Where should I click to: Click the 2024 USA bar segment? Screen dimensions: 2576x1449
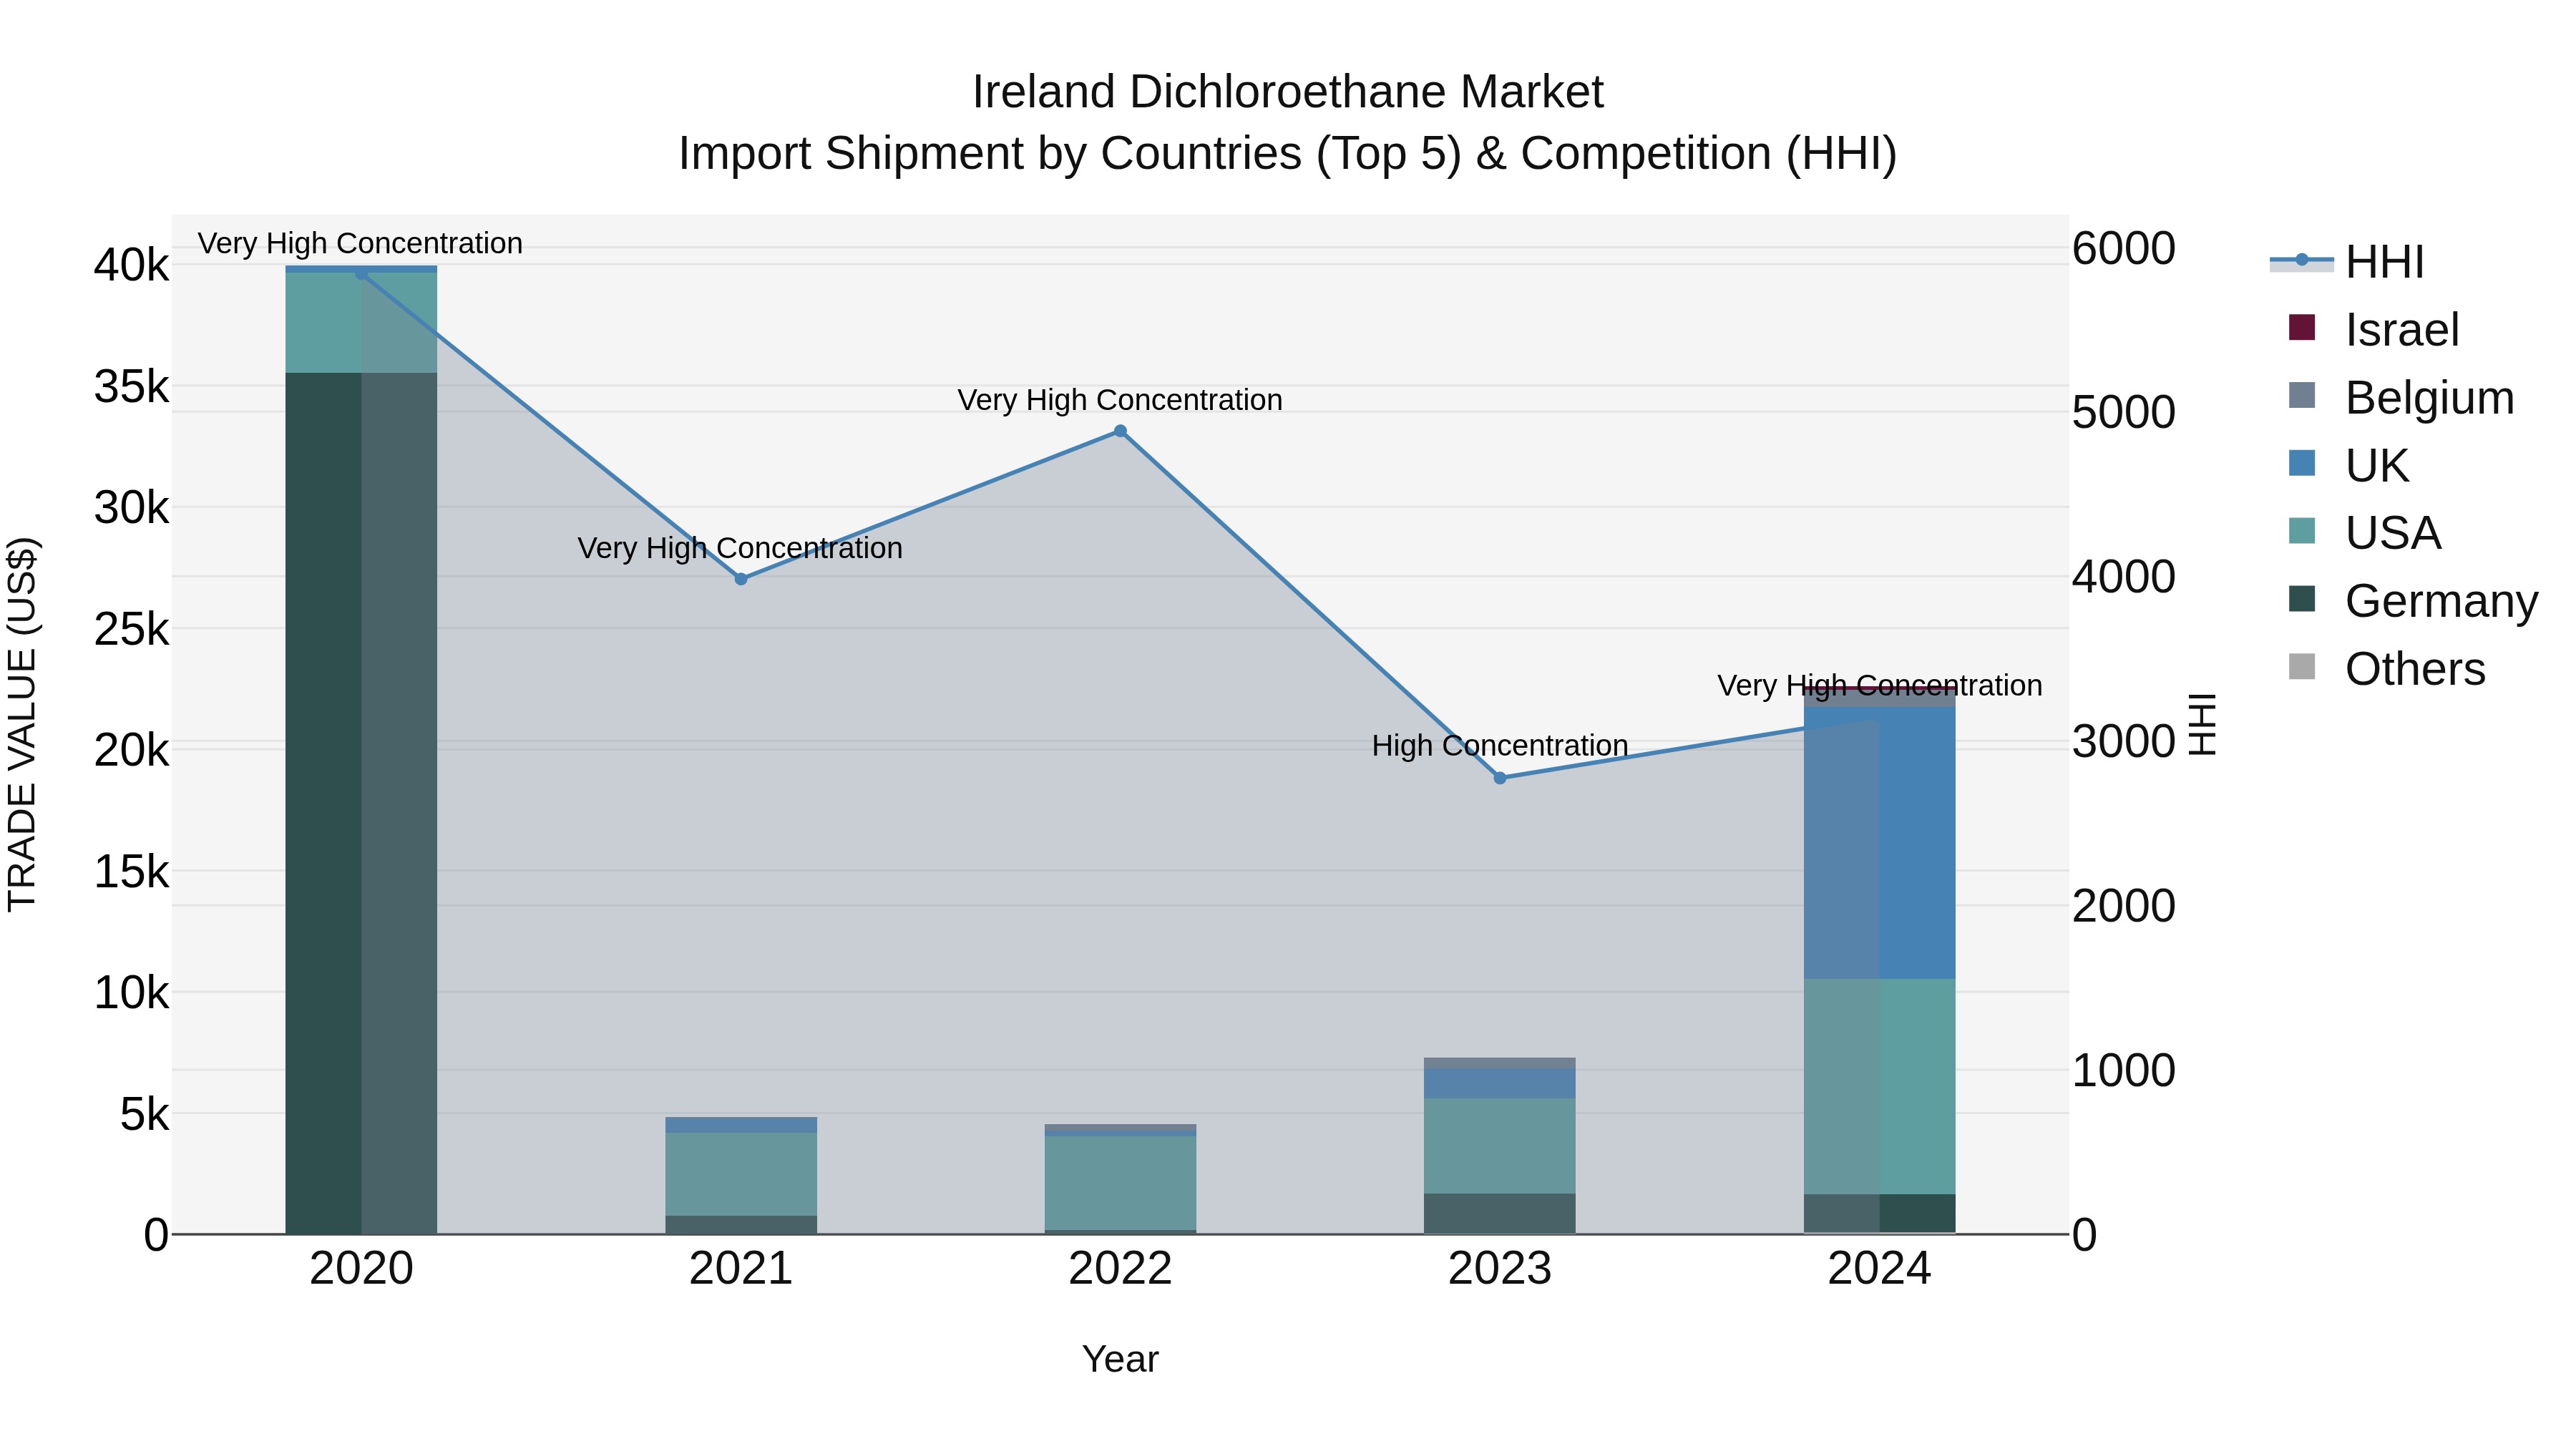click(x=1880, y=1087)
